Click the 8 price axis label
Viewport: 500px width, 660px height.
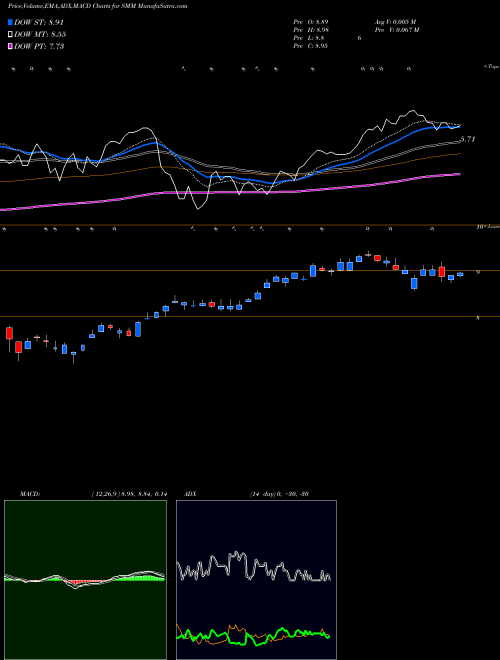tap(478, 318)
